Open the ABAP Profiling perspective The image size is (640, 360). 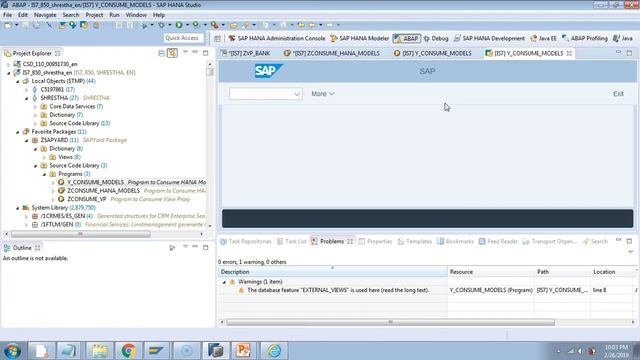(x=585, y=38)
